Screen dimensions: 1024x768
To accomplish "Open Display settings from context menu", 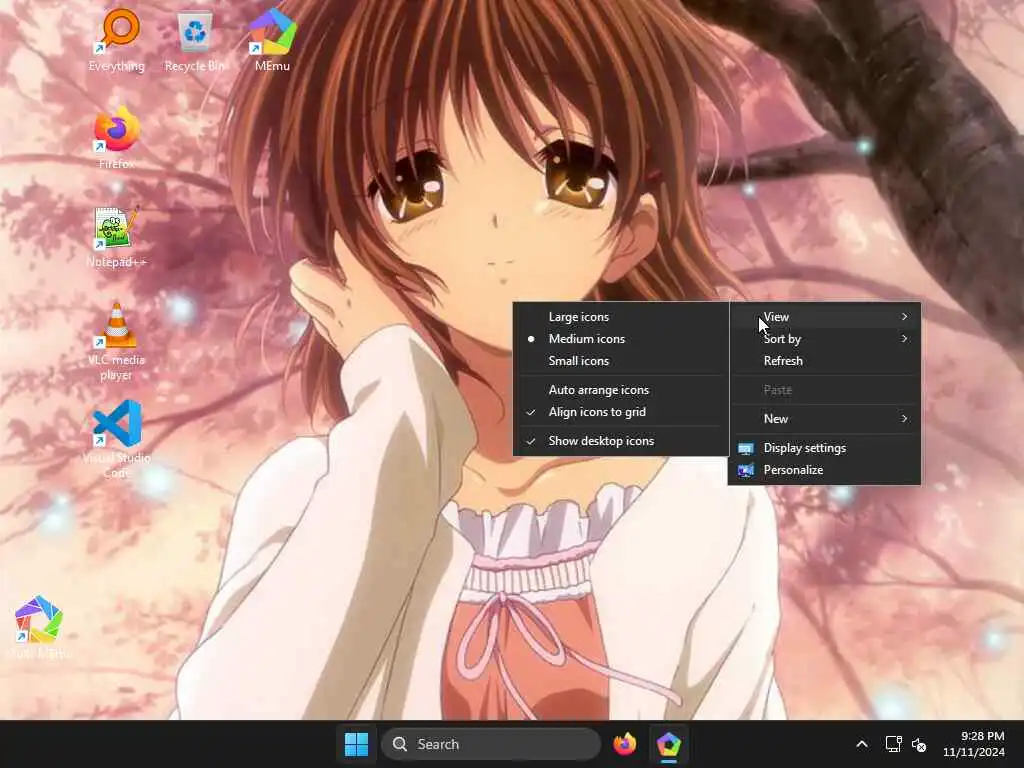I will pyautogui.click(x=825, y=448).
